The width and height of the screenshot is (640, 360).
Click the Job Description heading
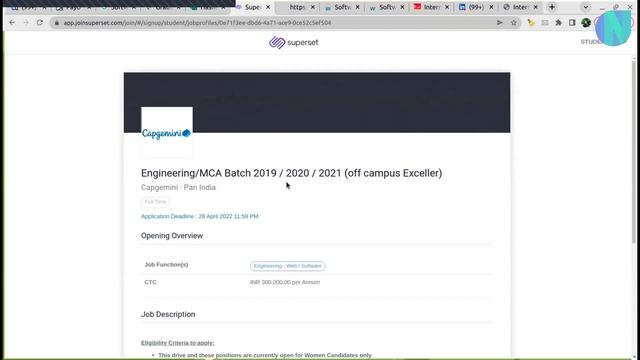pos(168,314)
